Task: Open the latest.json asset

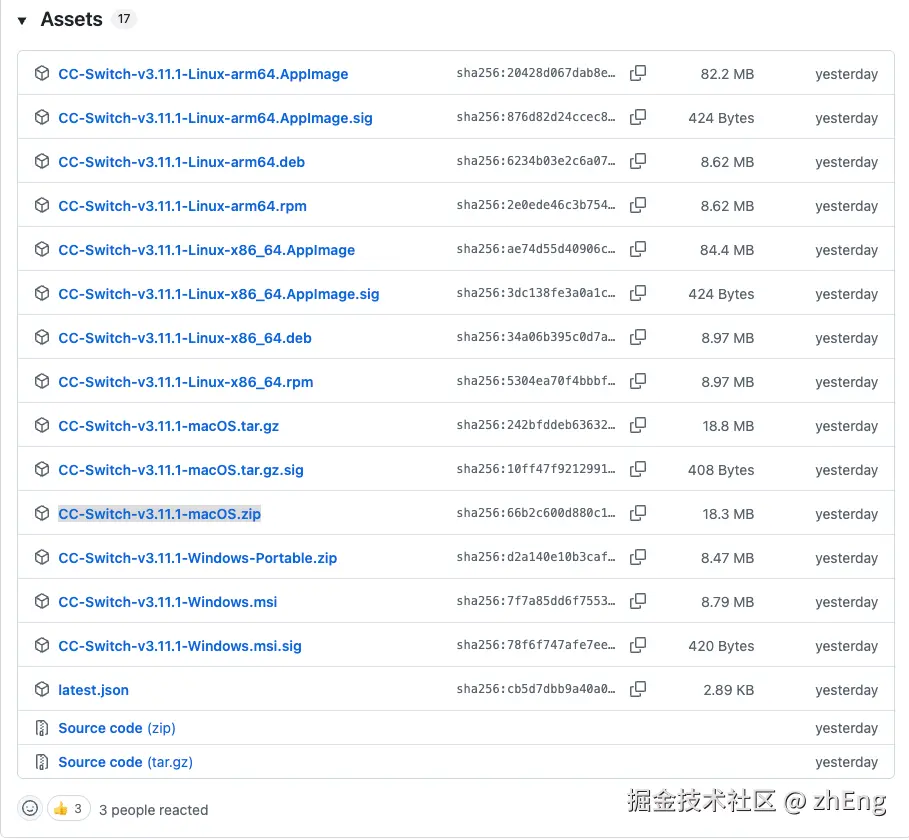Action: [93, 690]
